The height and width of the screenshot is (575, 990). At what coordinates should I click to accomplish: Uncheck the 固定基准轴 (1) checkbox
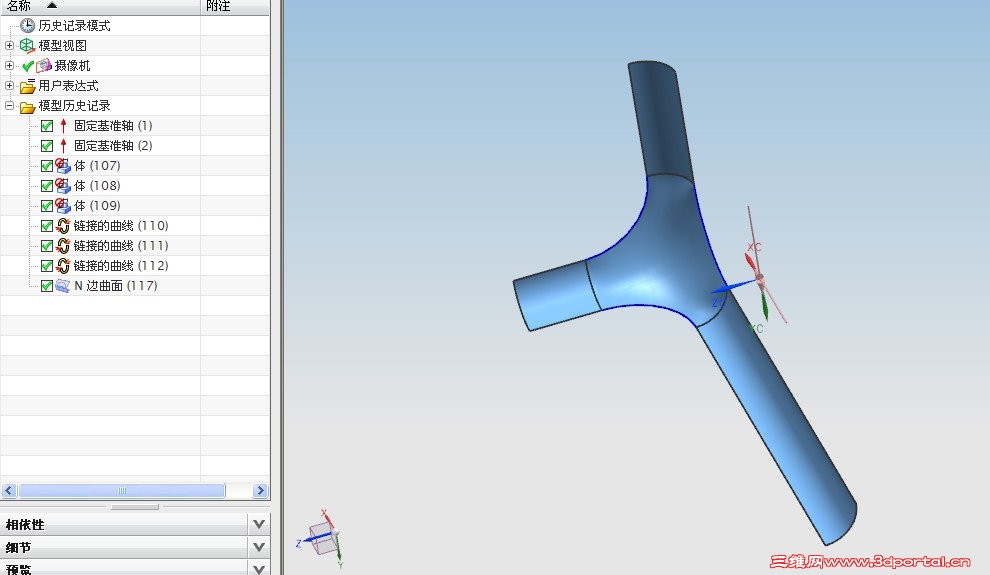[x=47, y=126]
